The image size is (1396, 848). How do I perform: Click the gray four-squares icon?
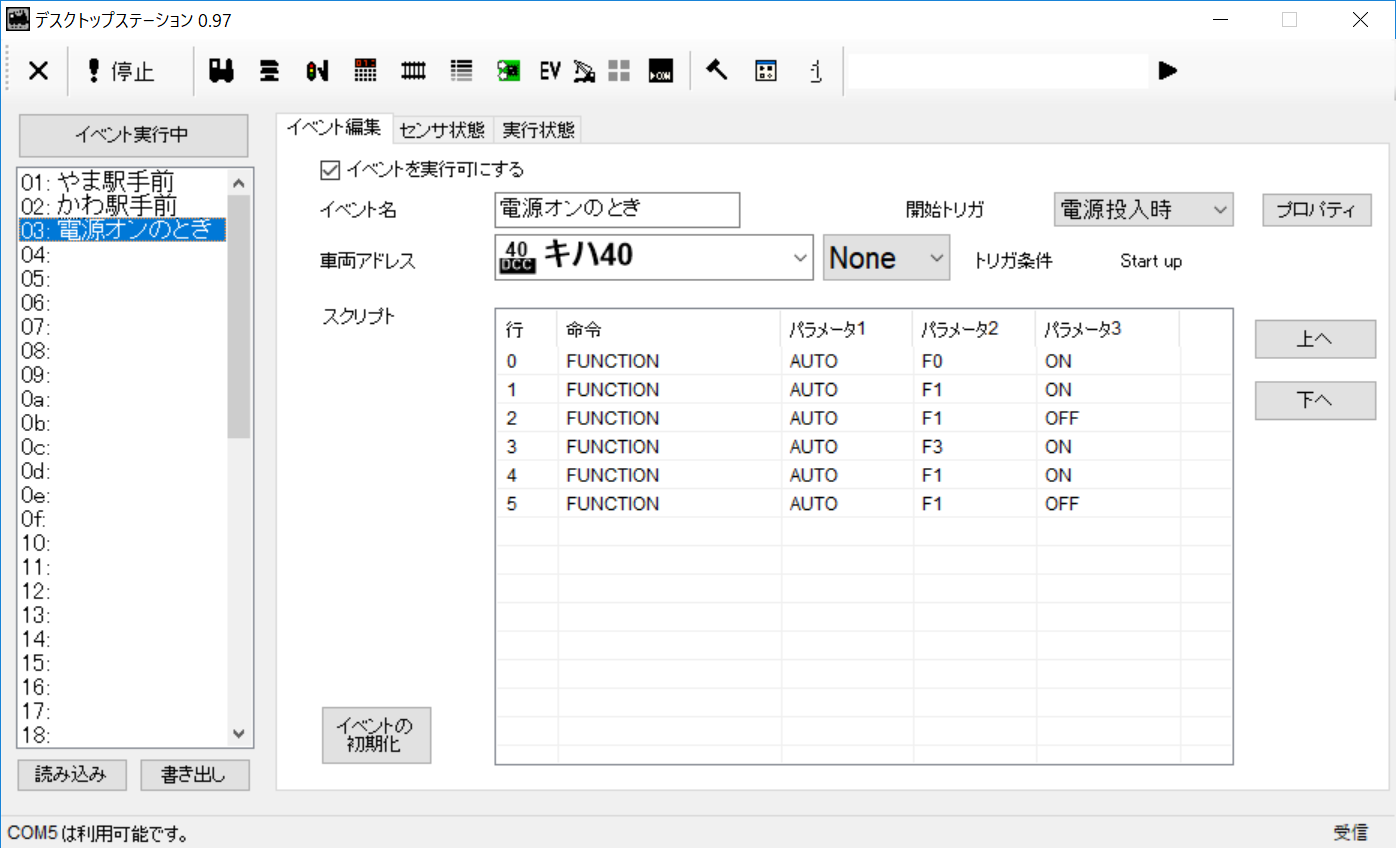pyautogui.click(x=619, y=71)
